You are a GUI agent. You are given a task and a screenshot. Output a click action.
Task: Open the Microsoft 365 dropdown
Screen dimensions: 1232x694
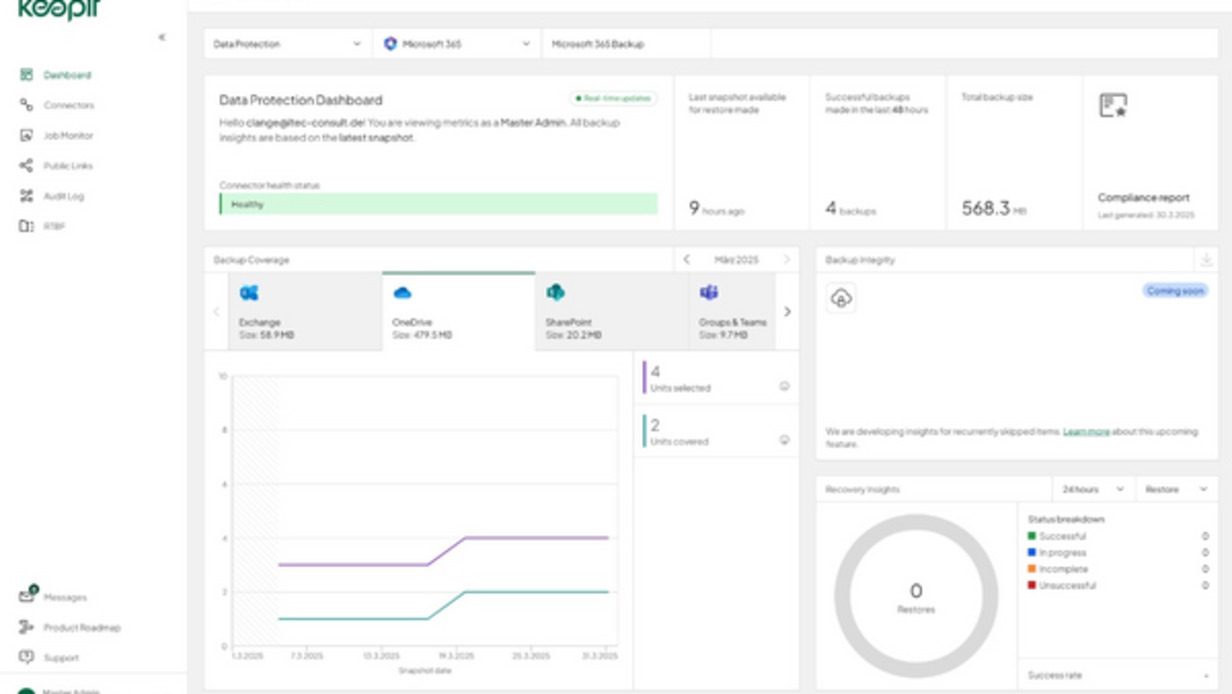(x=457, y=44)
